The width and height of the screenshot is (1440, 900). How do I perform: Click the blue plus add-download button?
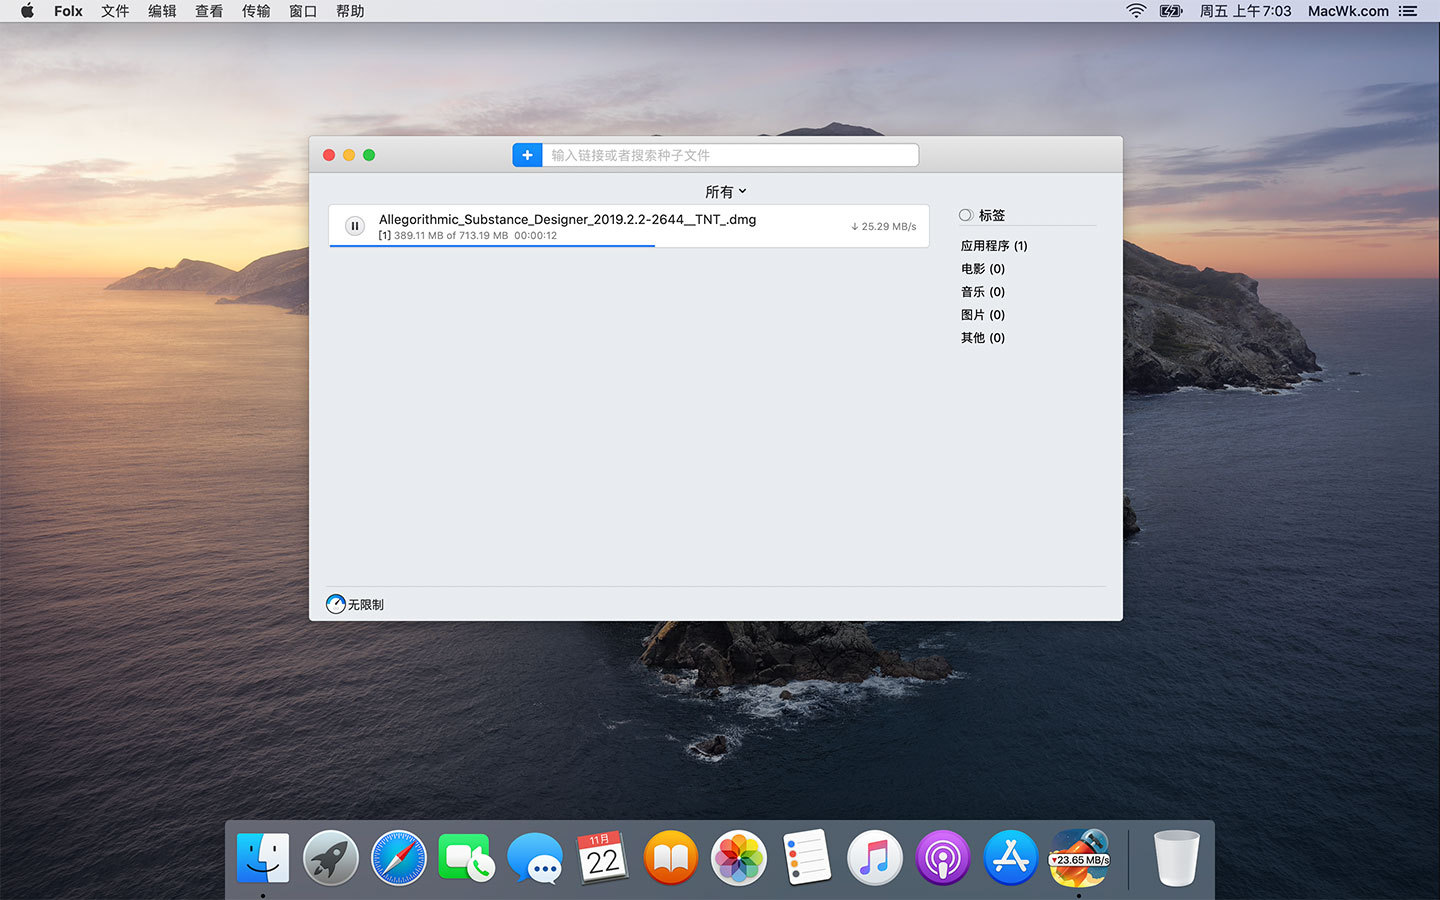click(x=527, y=155)
